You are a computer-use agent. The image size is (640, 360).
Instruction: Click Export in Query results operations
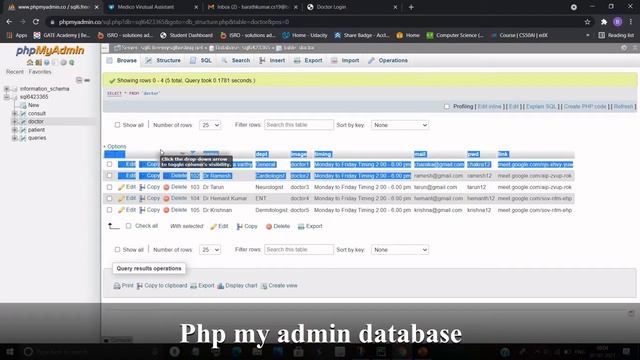point(202,286)
